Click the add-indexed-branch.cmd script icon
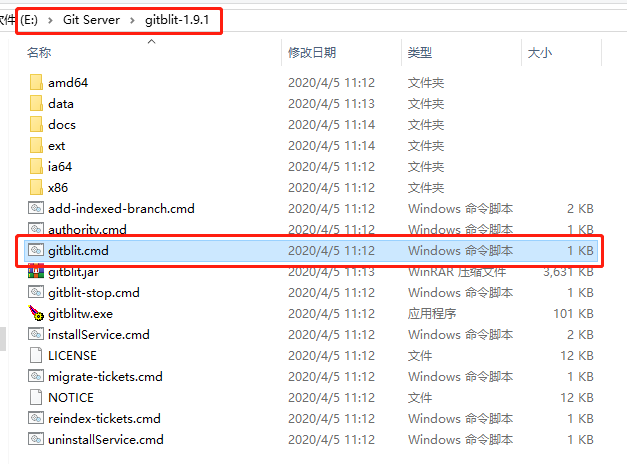 [x=36, y=208]
